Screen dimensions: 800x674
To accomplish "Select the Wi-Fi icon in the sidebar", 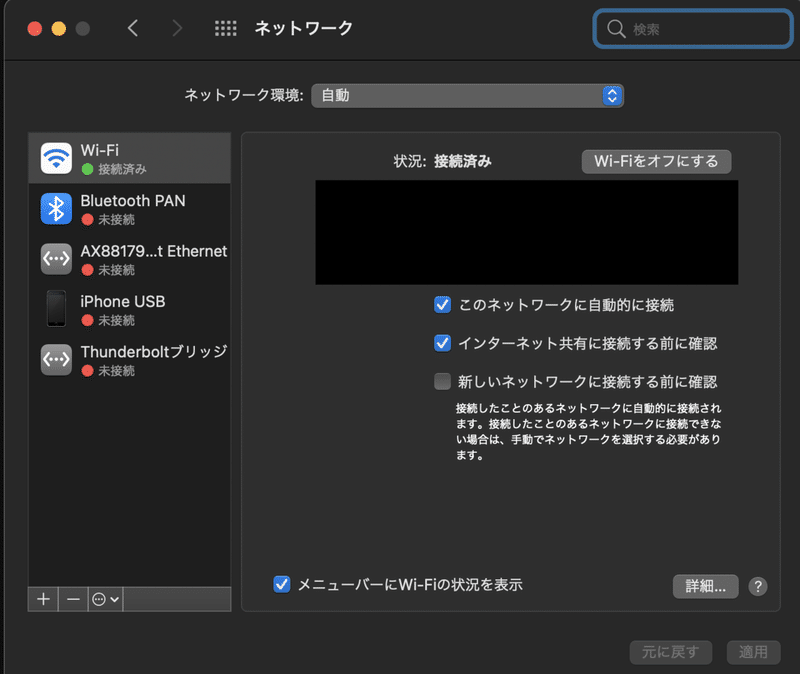I will pos(56,157).
